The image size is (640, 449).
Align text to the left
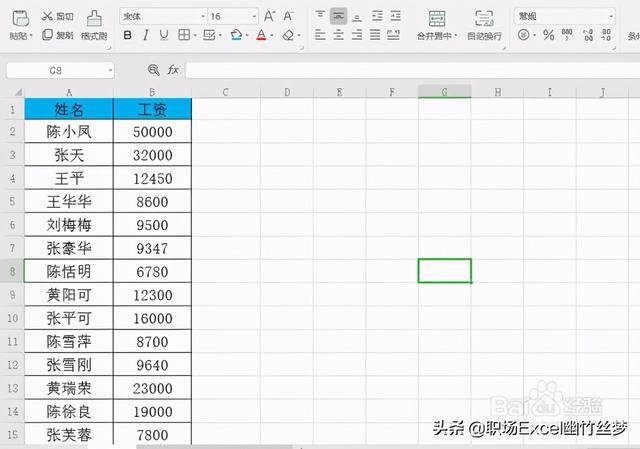click(x=320, y=35)
